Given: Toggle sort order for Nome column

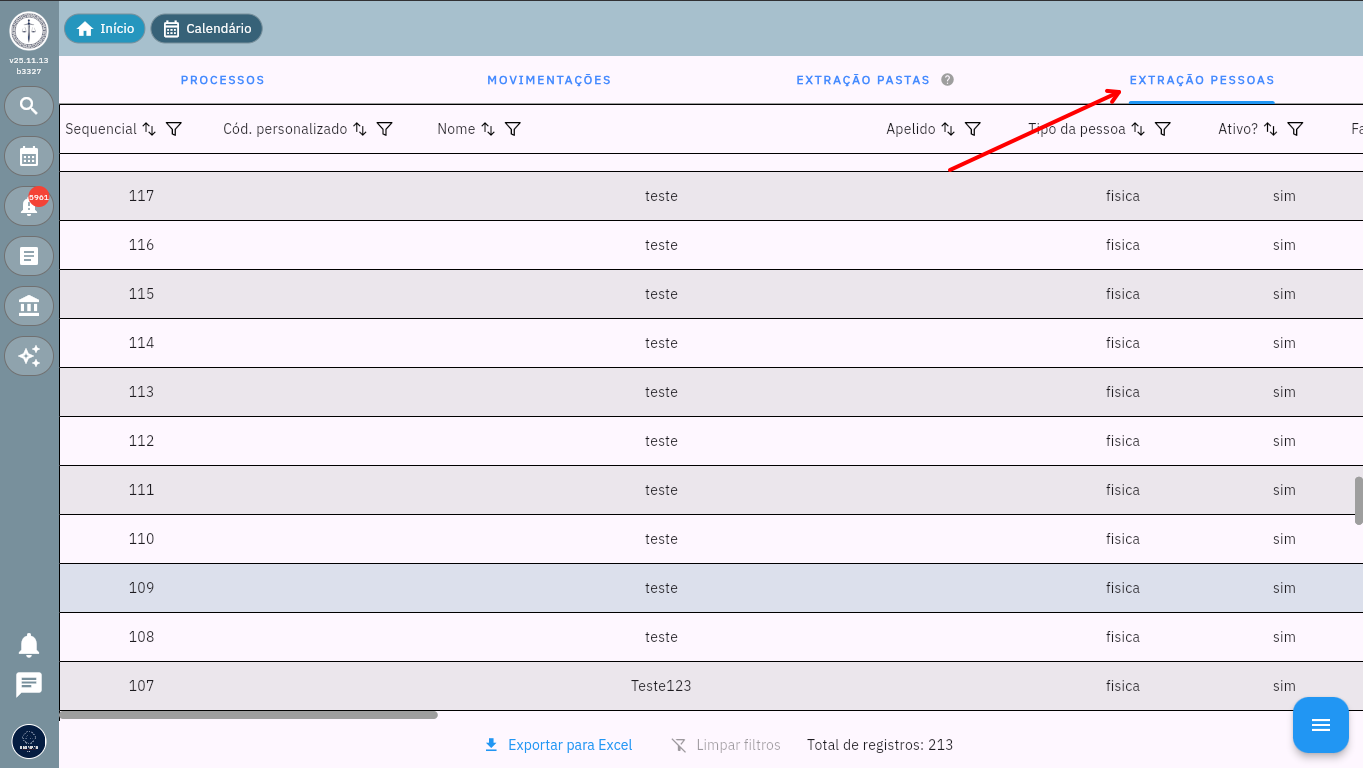Looking at the screenshot, I should (488, 129).
